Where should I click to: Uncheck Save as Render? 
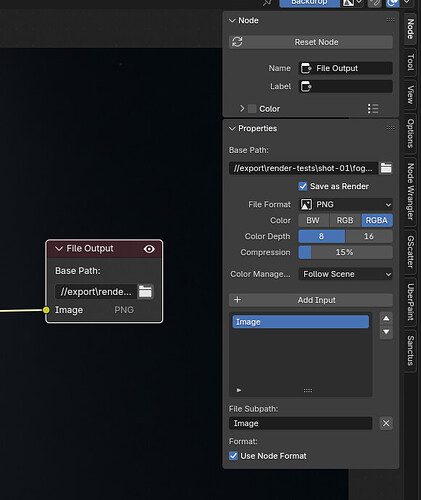tap(303, 186)
